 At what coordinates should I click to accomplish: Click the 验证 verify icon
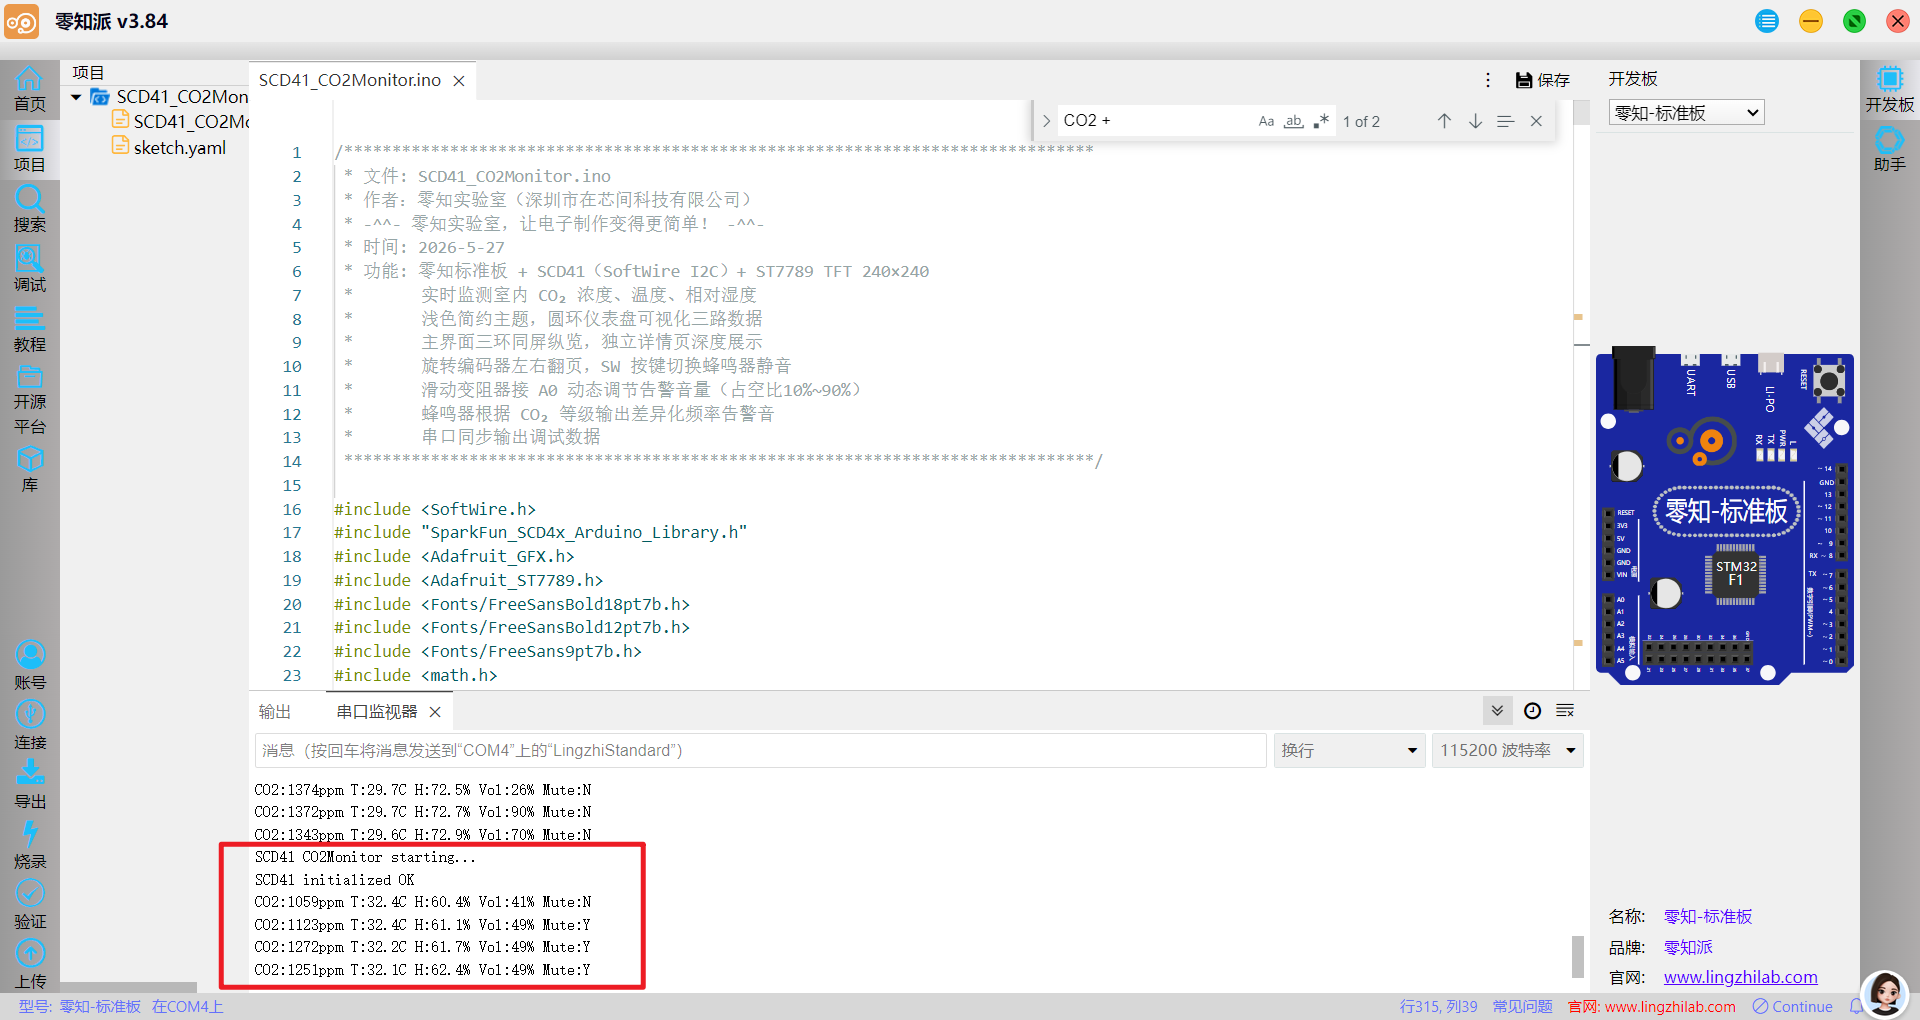tap(29, 905)
